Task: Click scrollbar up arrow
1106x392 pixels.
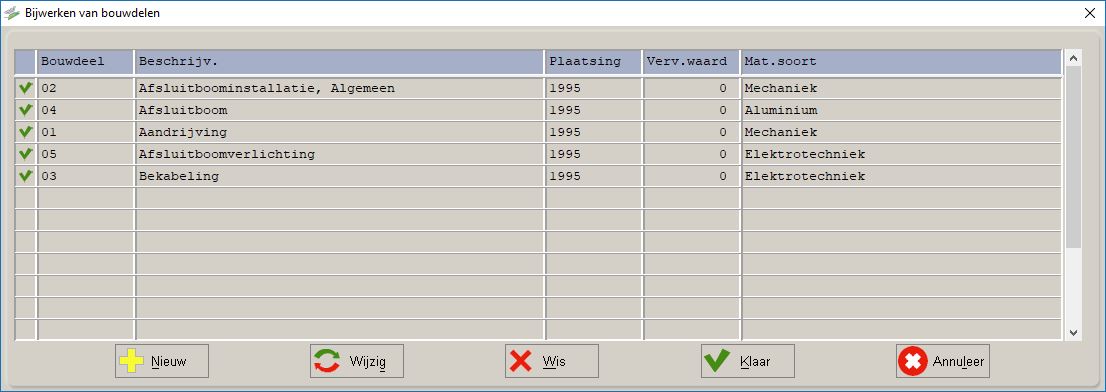Action: tap(1073, 59)
